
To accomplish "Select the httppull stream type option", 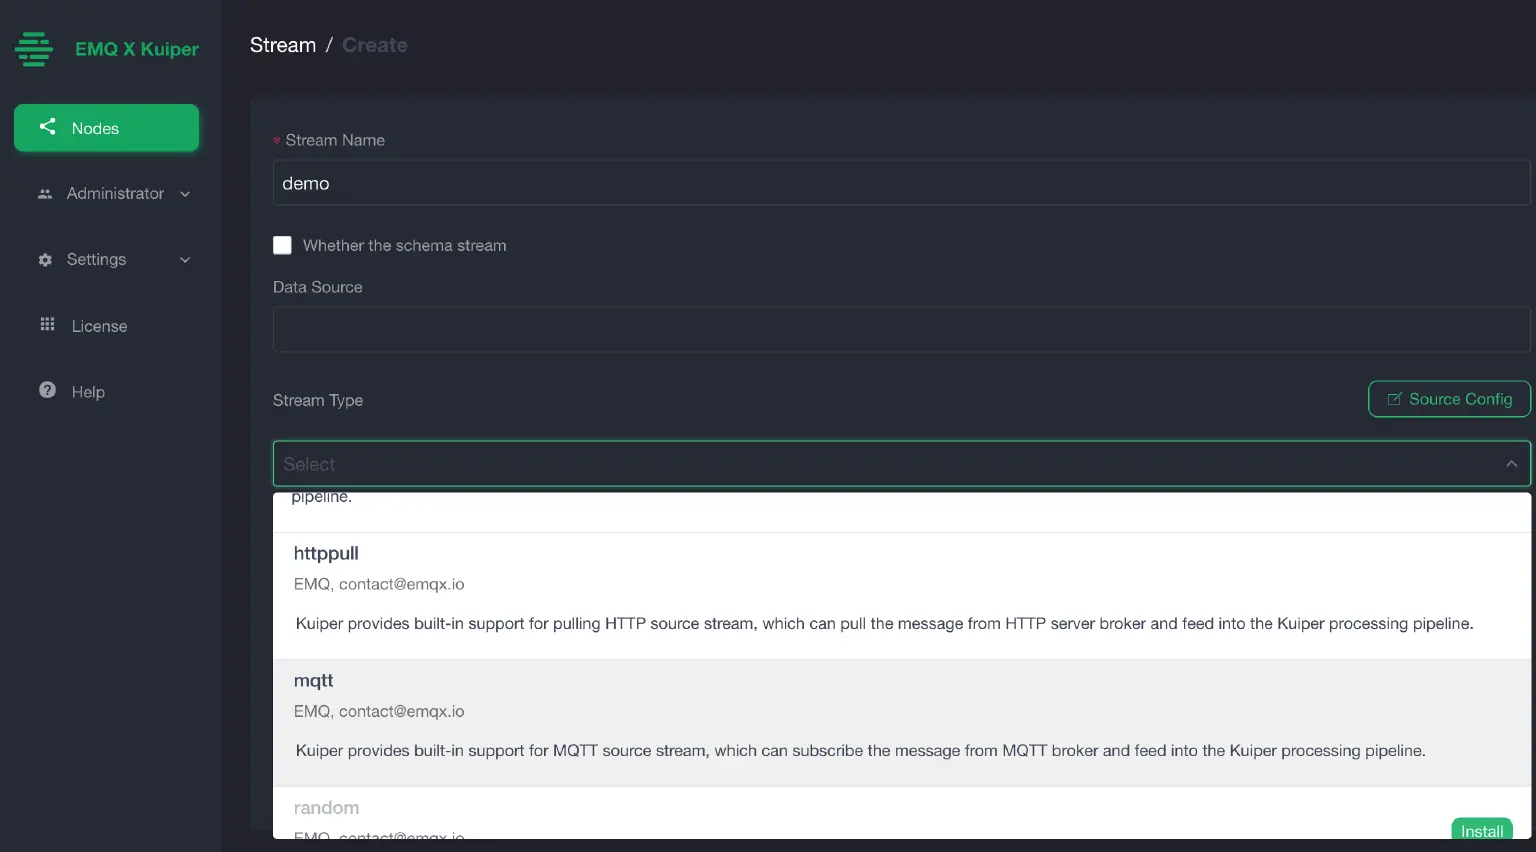I will tap(902, 595).
